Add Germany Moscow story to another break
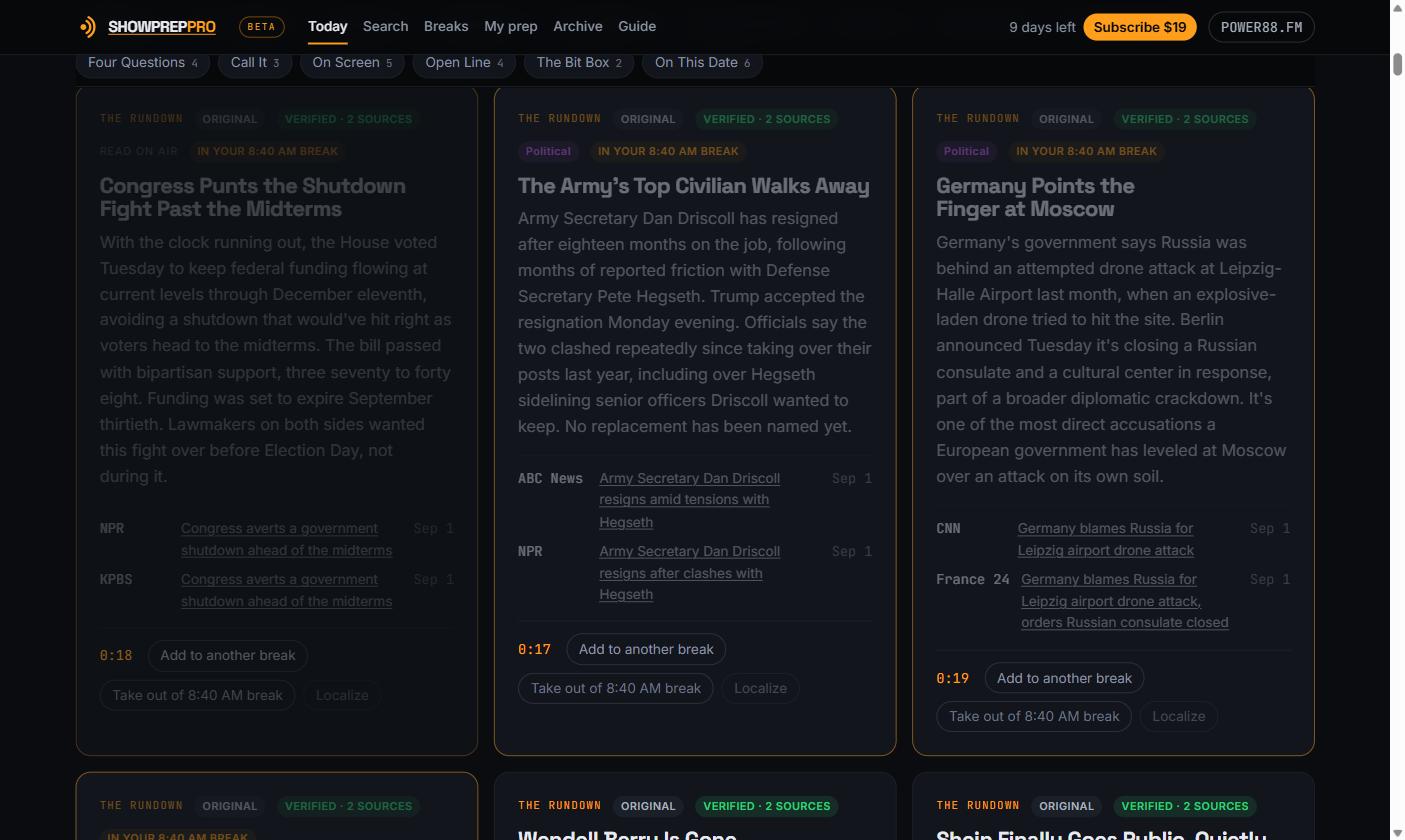 click(x=1064, y=678)
